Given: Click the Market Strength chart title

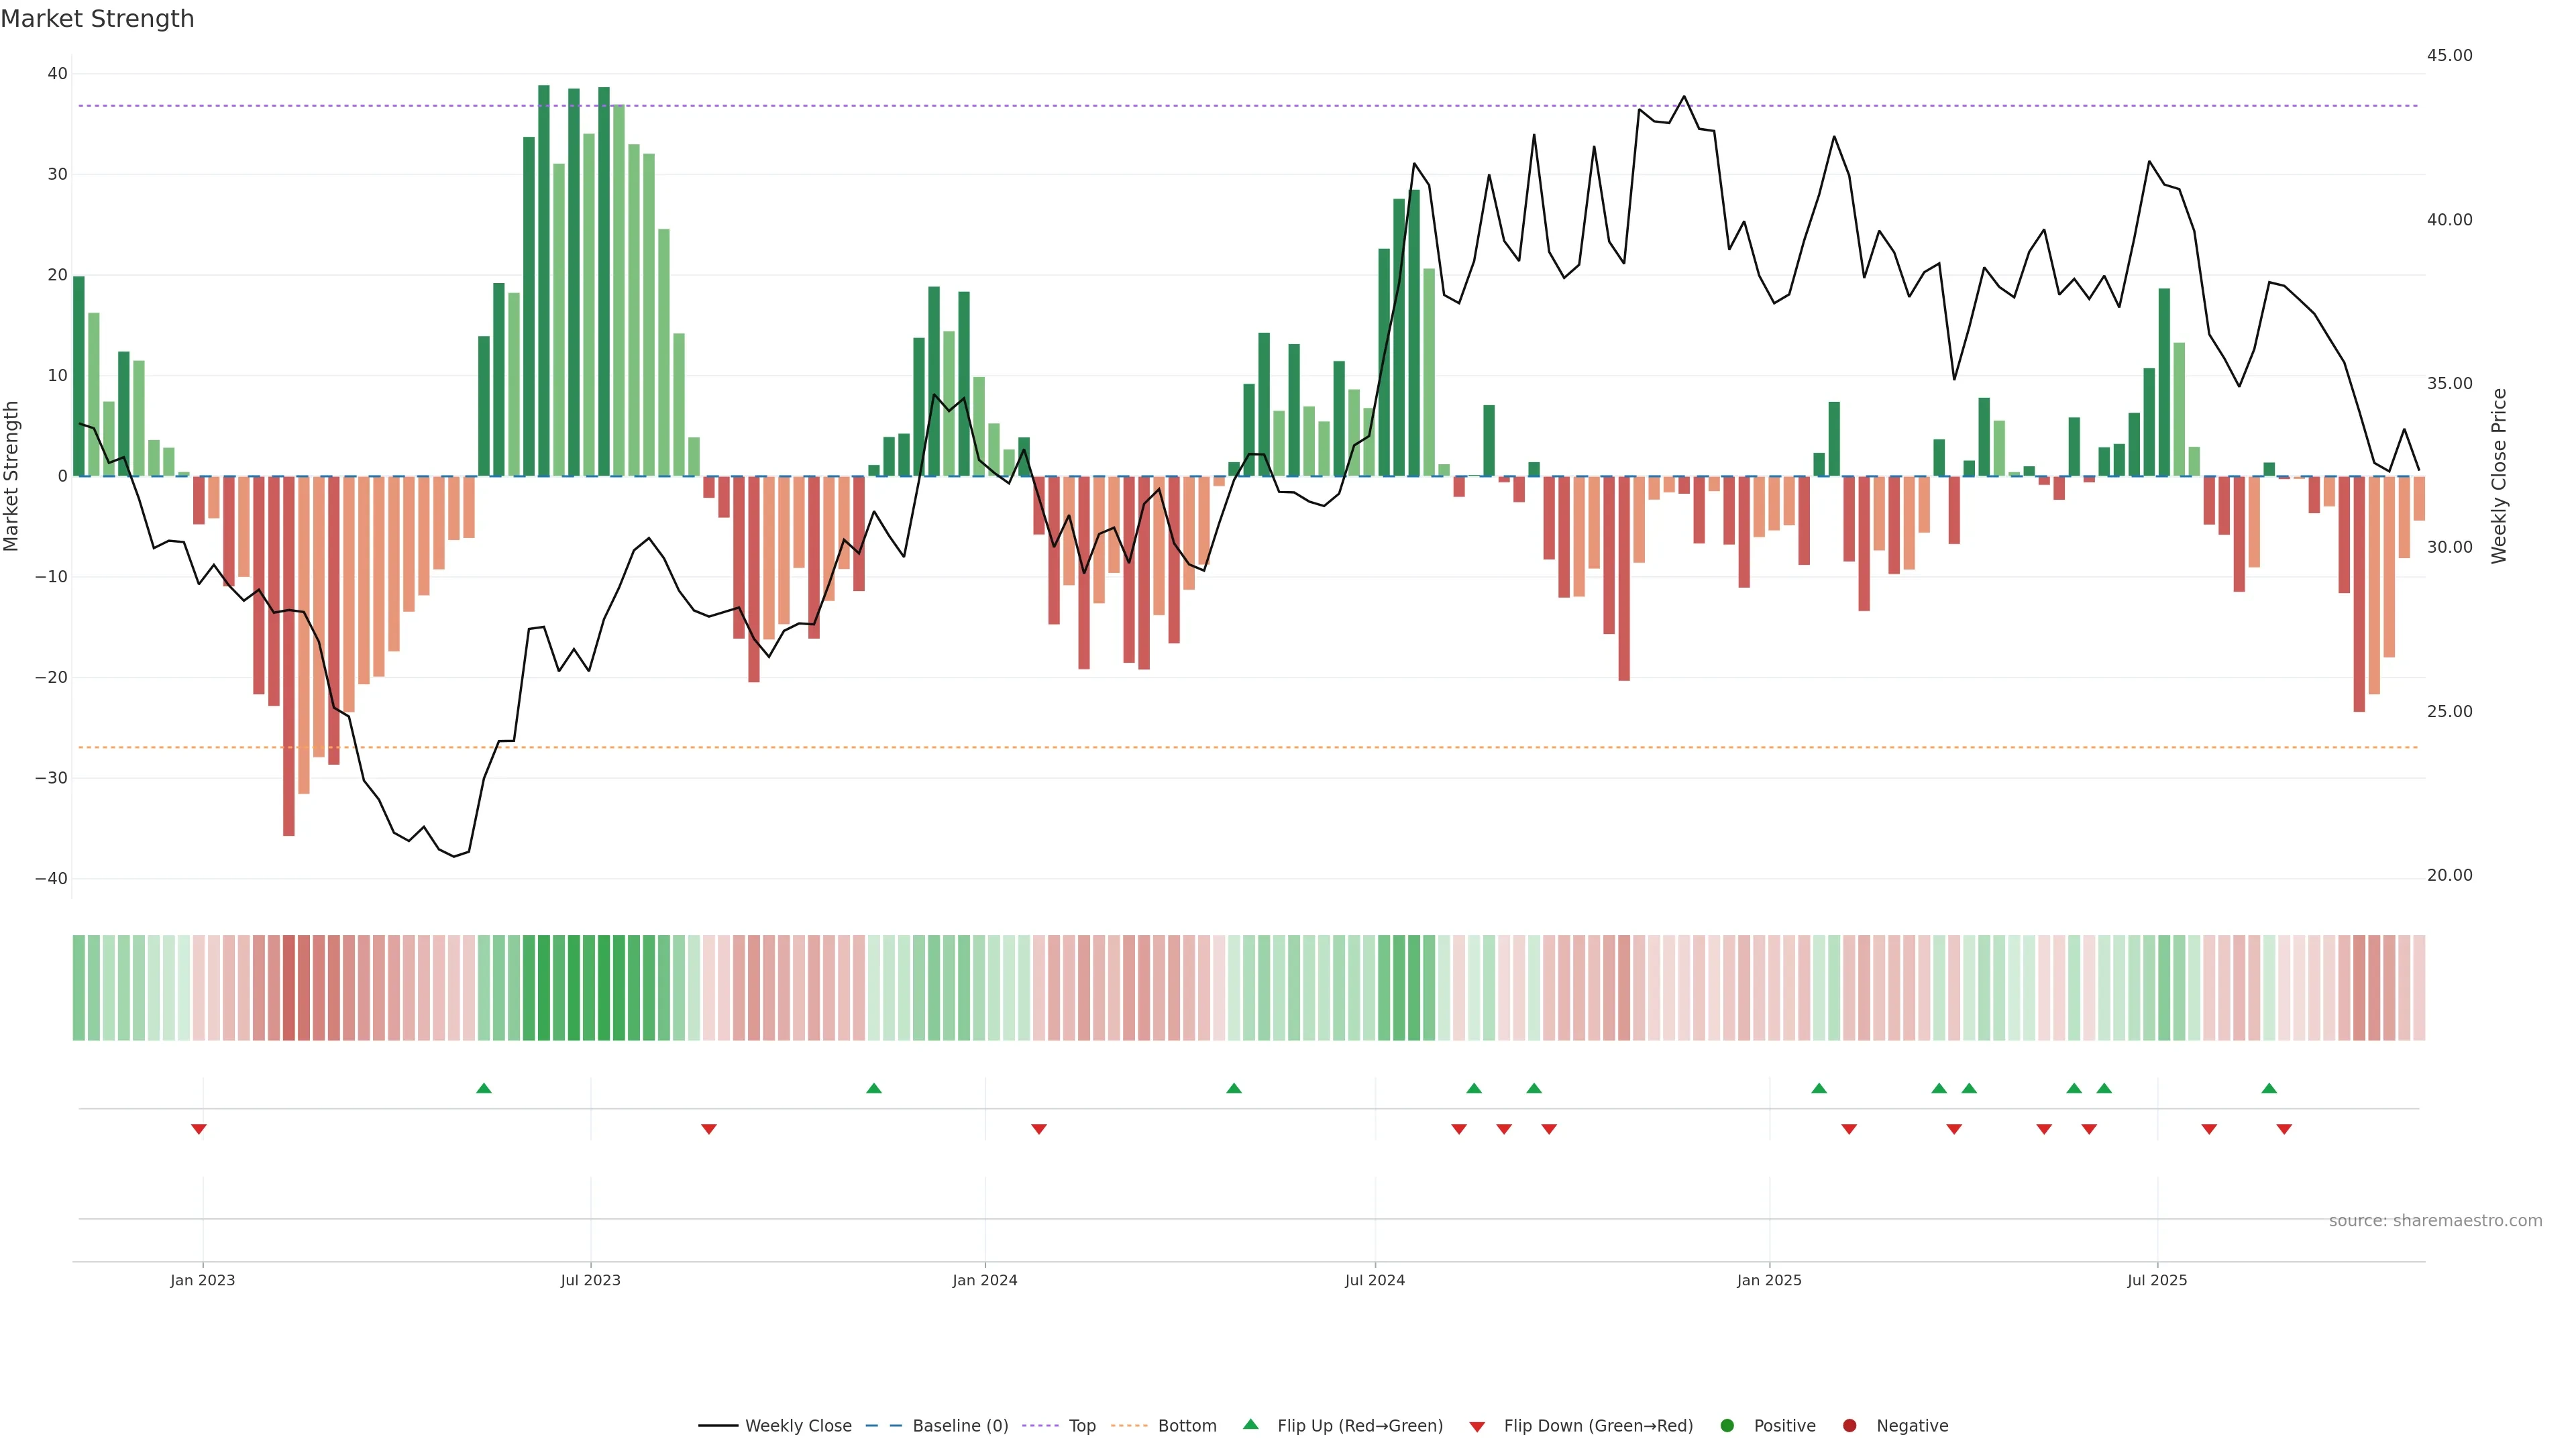Looking at the screenshot, I should click(x=97, y=18).
